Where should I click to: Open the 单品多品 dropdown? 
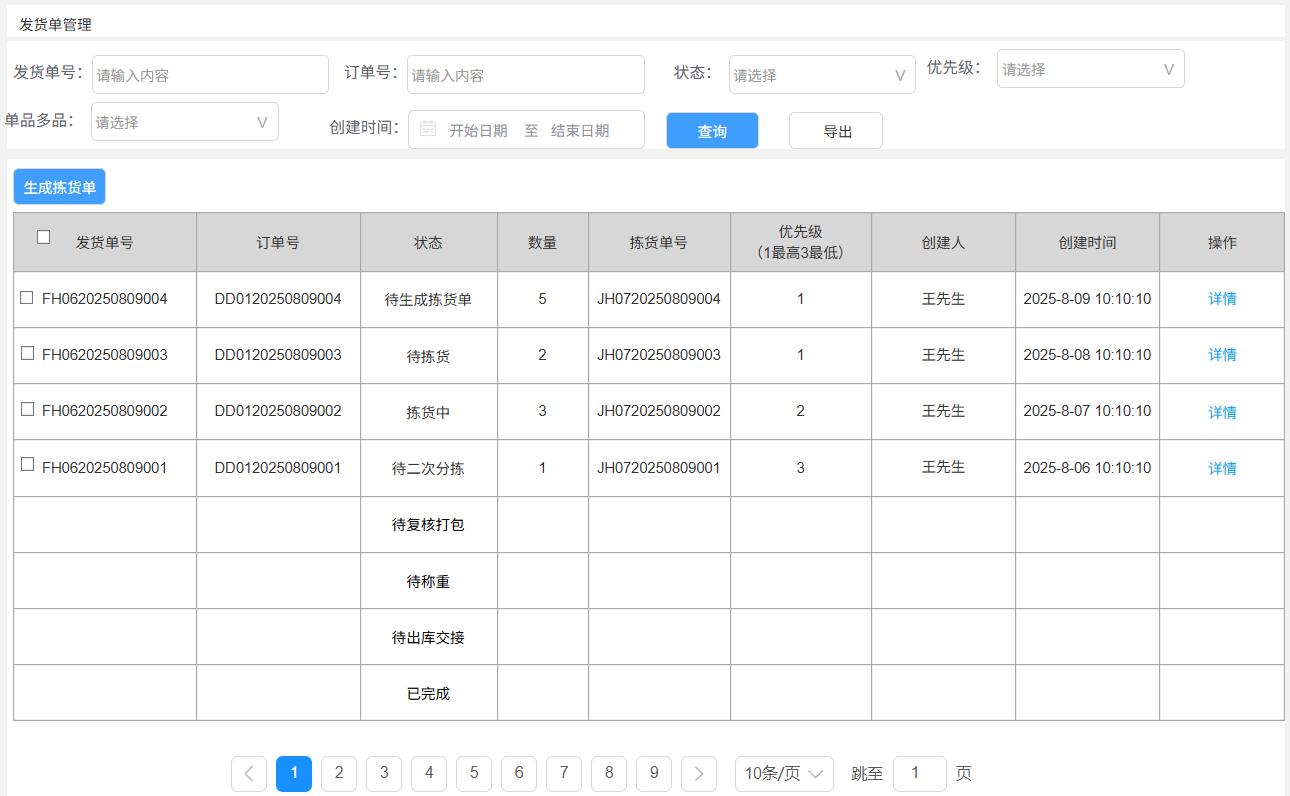(185, 122)
